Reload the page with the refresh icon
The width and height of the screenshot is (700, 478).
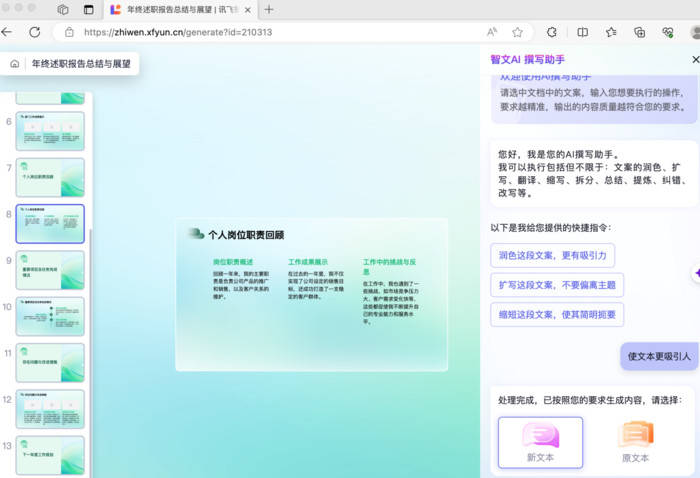35,32
